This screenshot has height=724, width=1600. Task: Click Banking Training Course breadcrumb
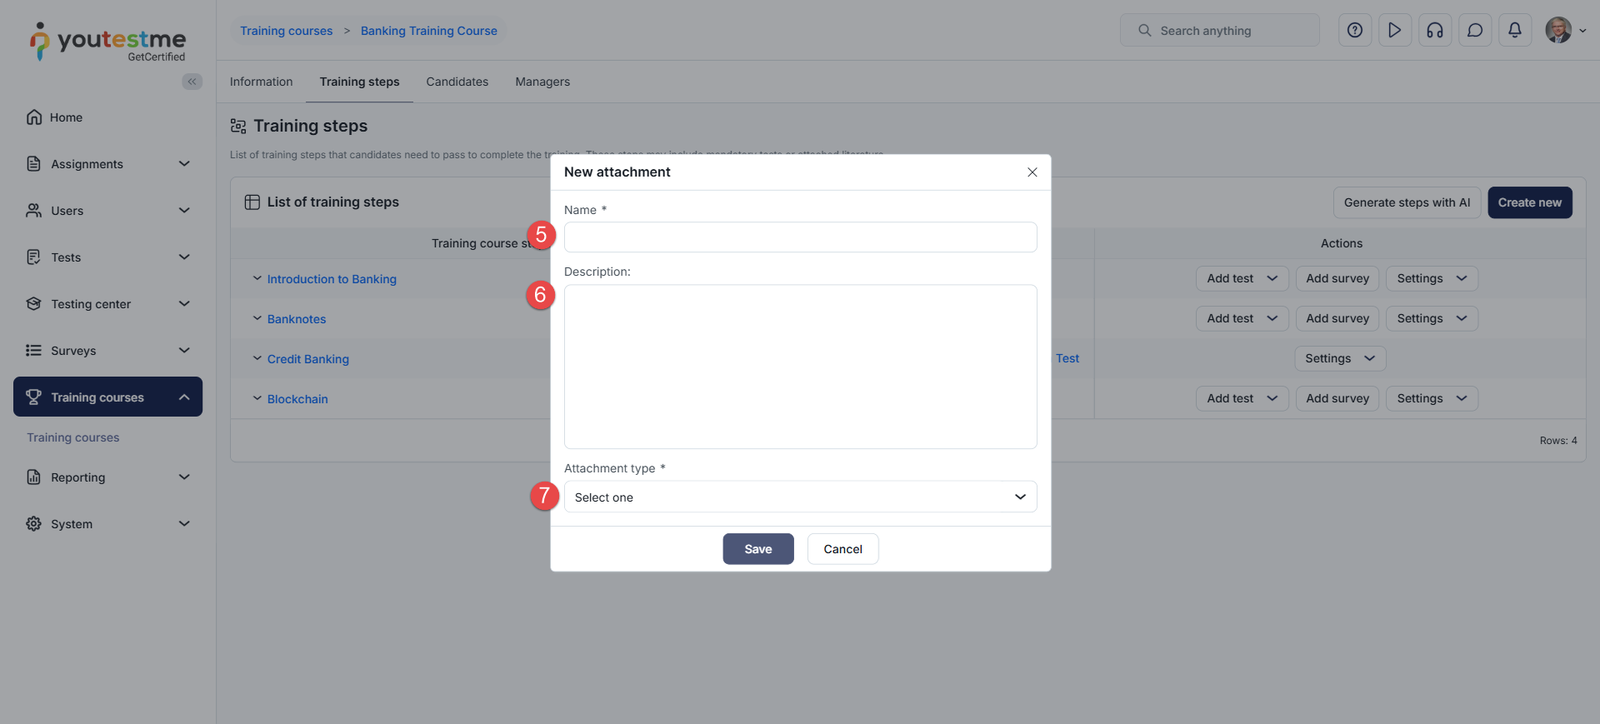point(429,31)
